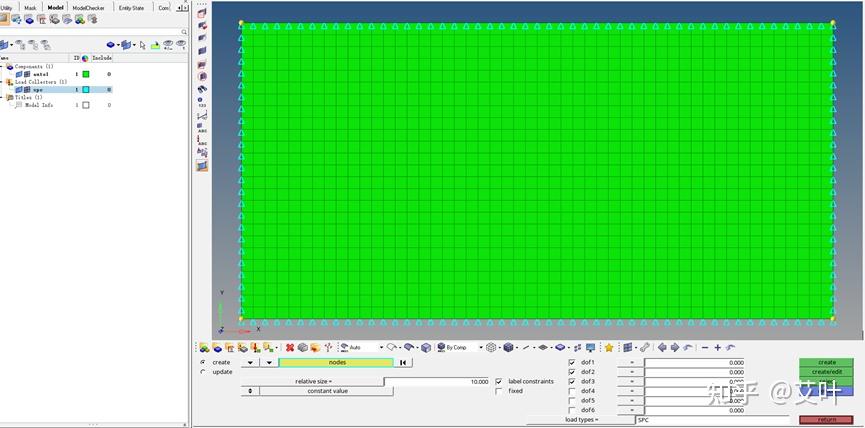Open the By Comp color mode dropdown
Screen dimensions: 865x428
[x=480, y=347]
